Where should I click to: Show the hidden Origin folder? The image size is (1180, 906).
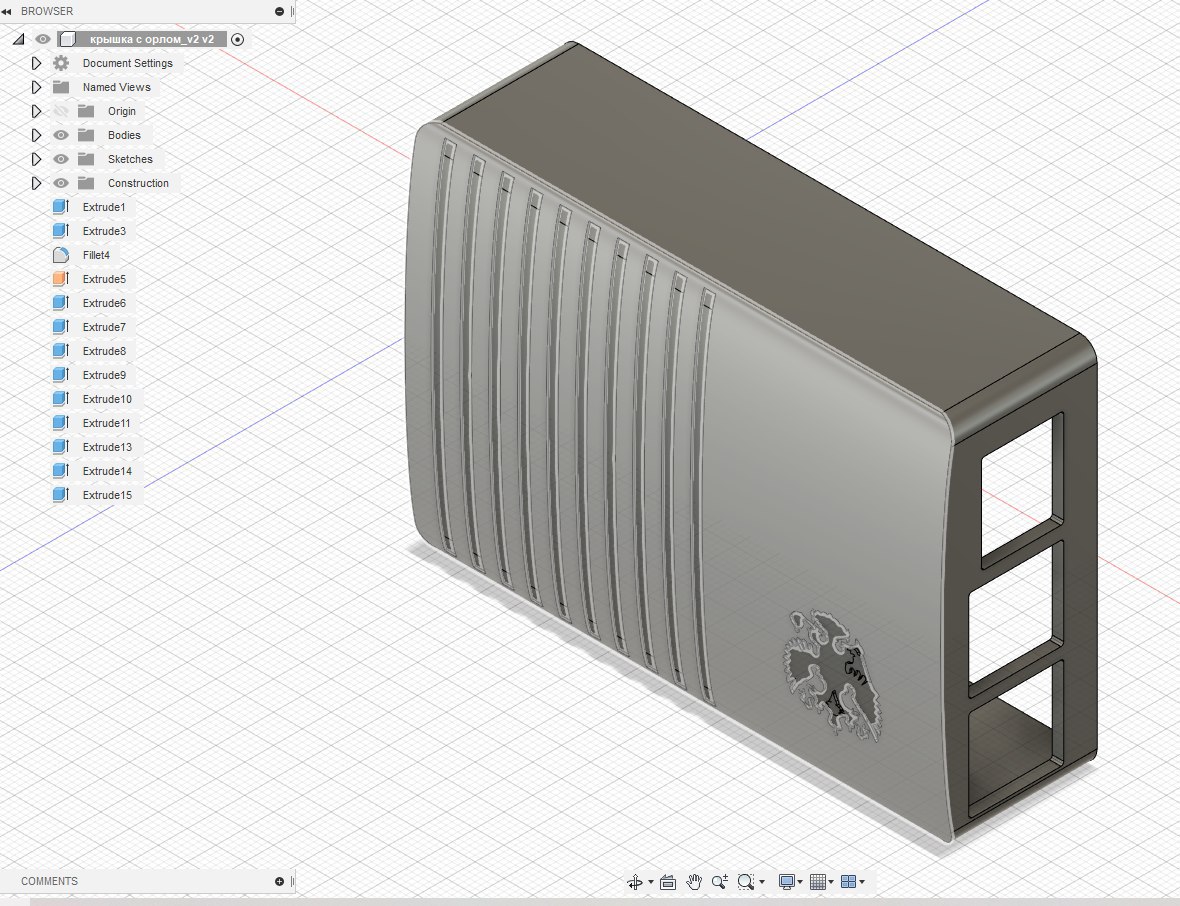[x=61, y=111]
